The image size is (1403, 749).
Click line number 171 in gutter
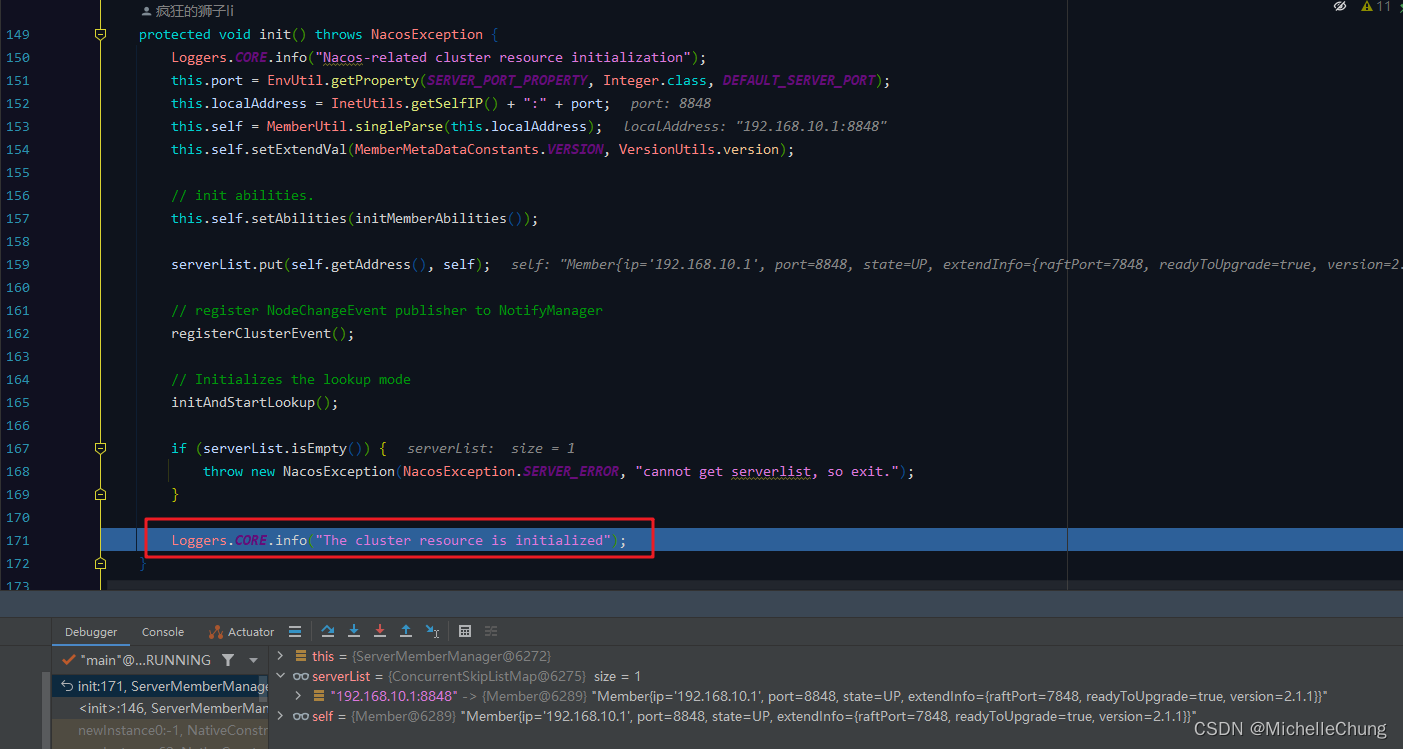click(x=18, y=540)
